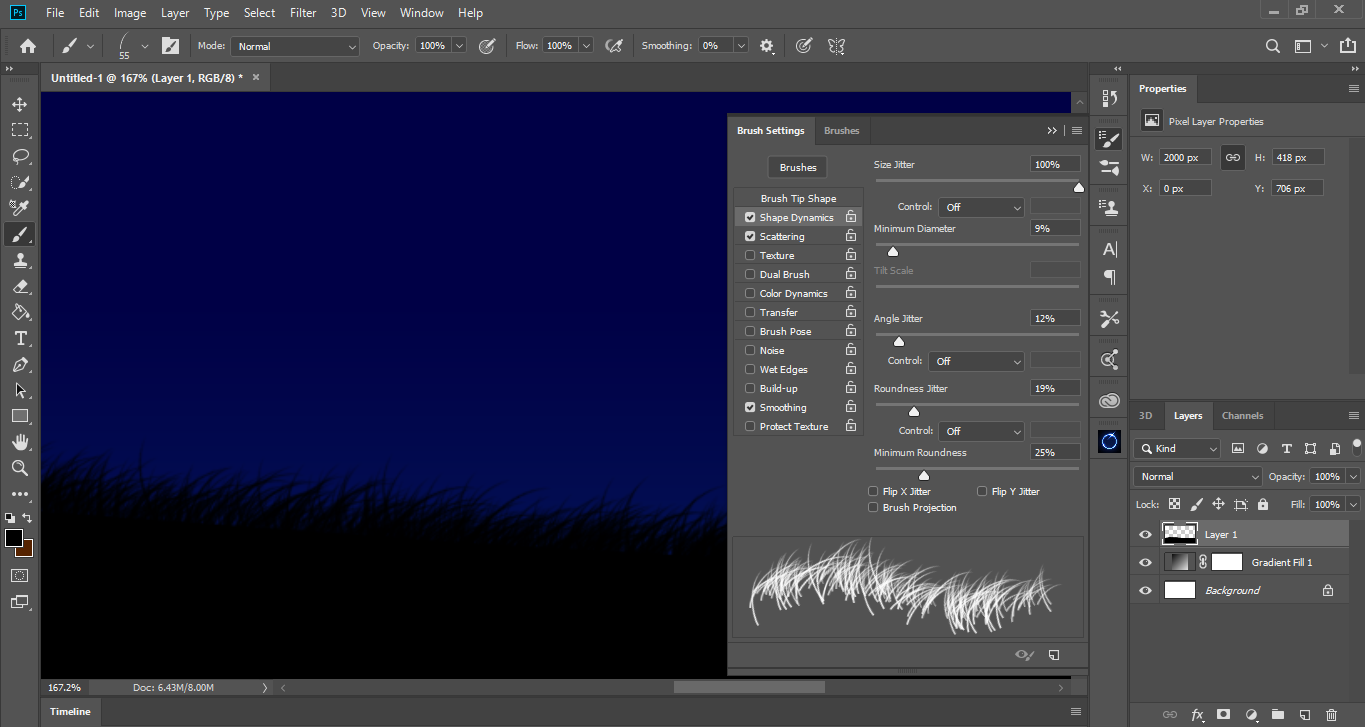Select the Move tool

click(20, 104)
